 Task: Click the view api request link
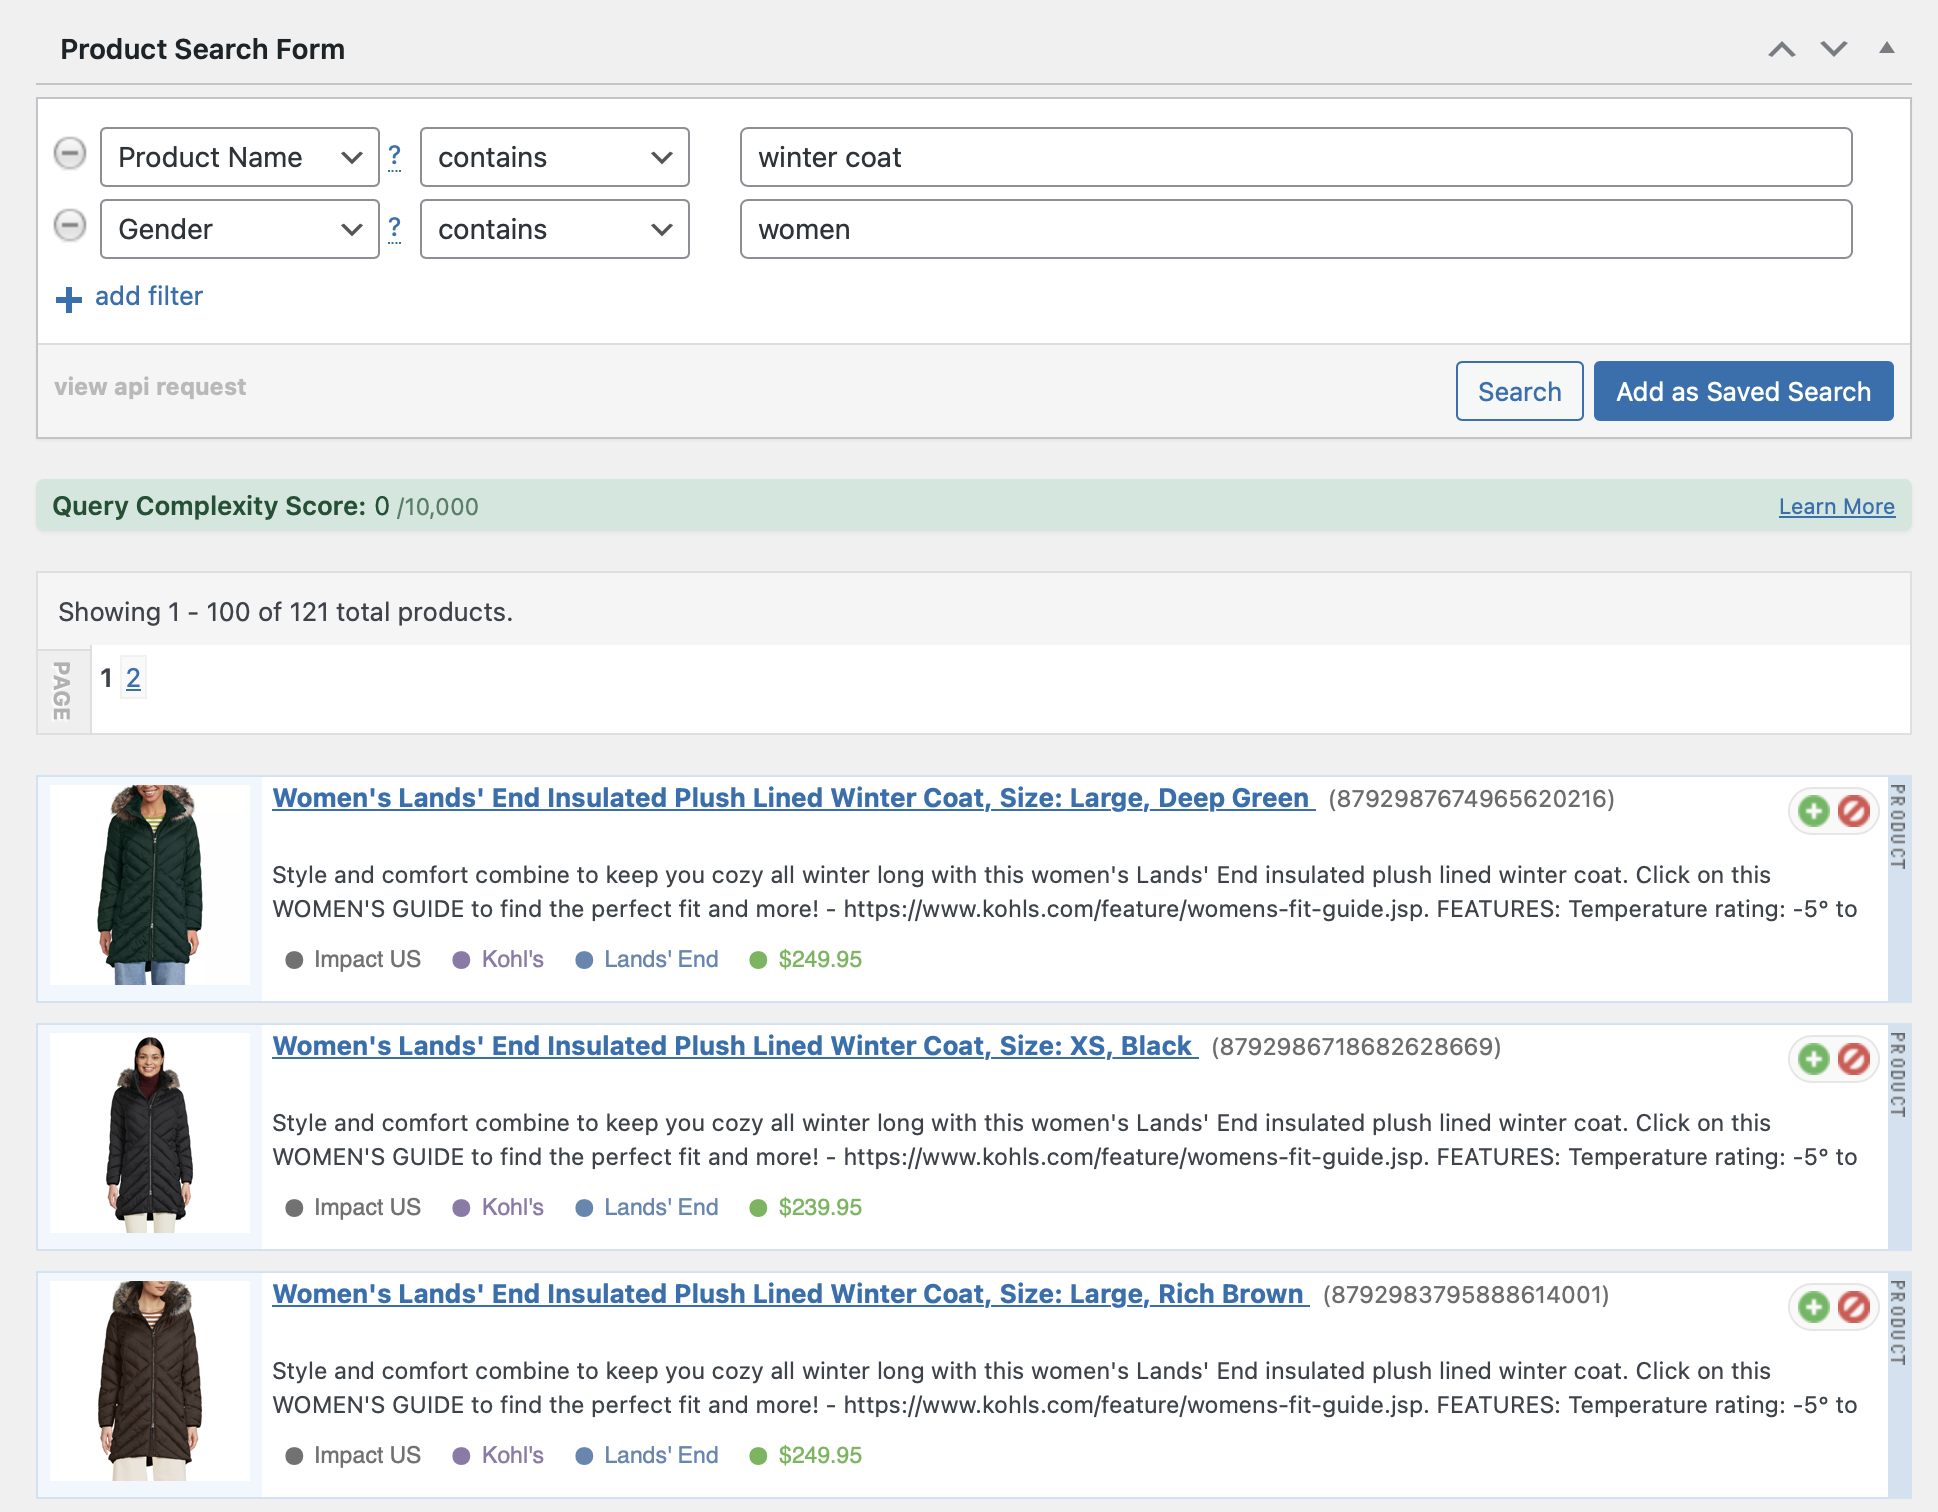pos(150,387)
